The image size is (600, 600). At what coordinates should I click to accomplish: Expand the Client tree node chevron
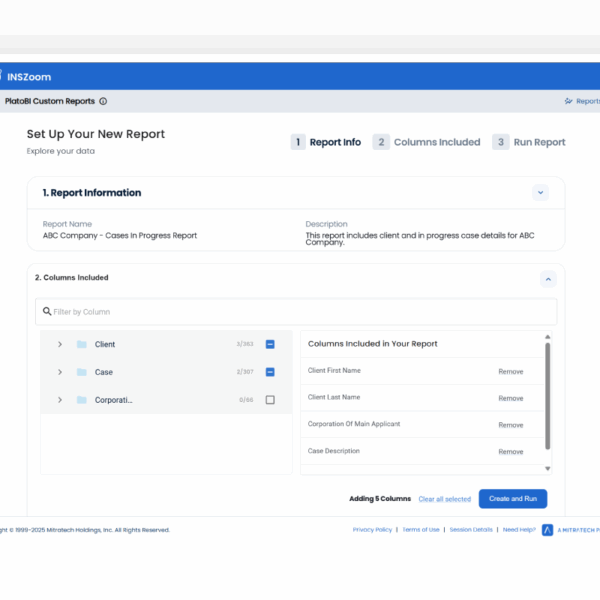coord(60,344)
